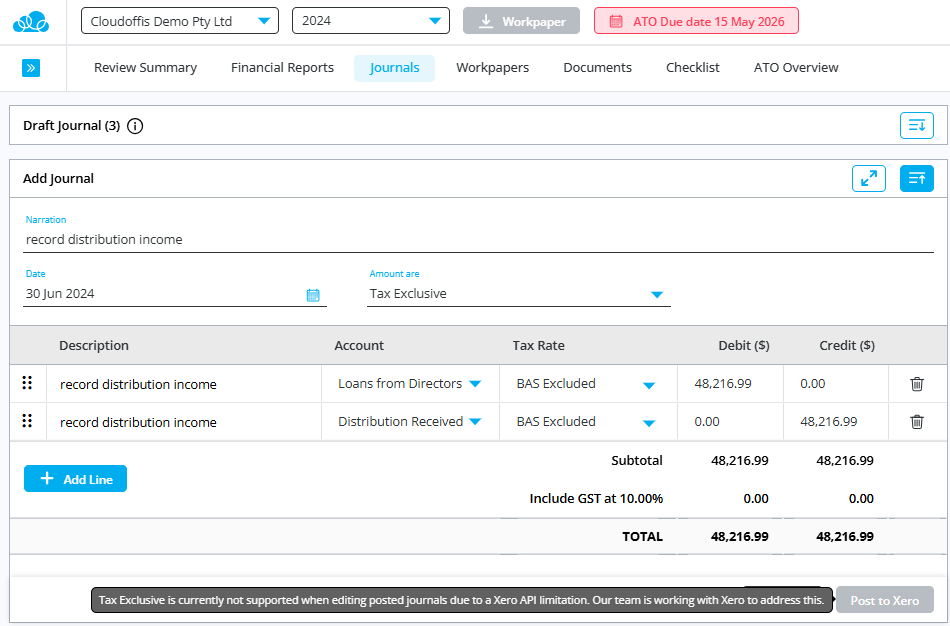Grab the first row drag handle
950x626 pixels.
point(27,383)
